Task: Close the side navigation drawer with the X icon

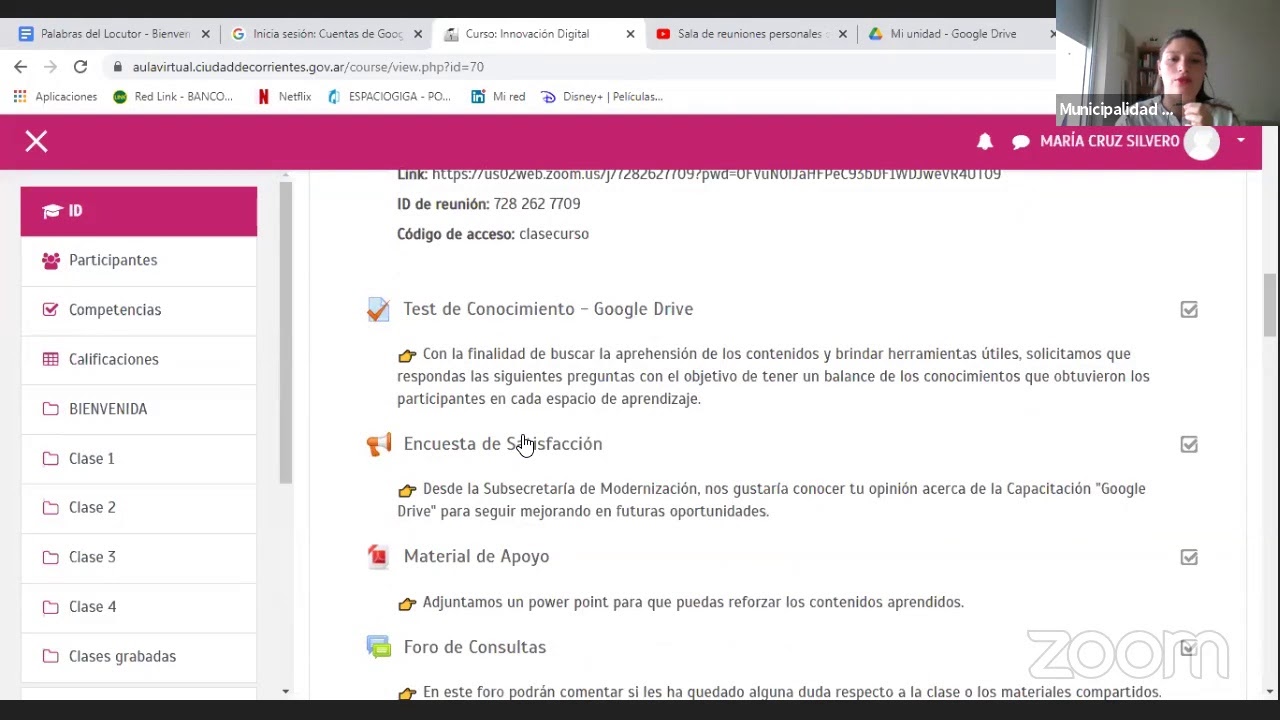Action: (36, 142)
